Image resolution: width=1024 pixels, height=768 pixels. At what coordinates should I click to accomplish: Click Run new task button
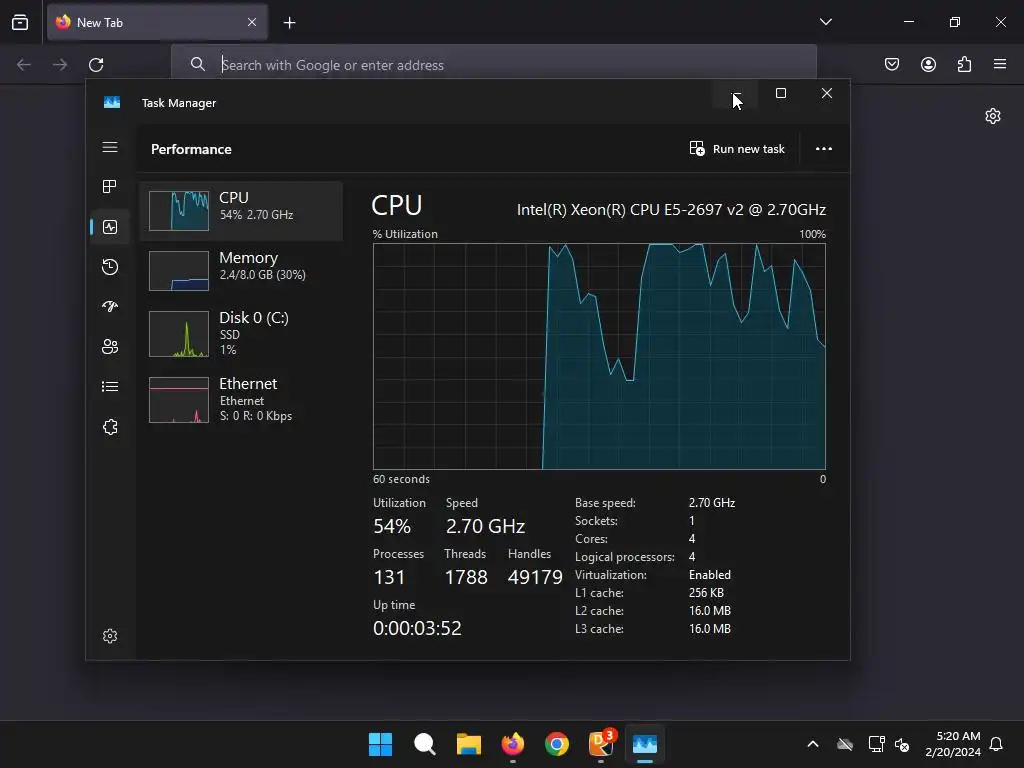(737, 149)
